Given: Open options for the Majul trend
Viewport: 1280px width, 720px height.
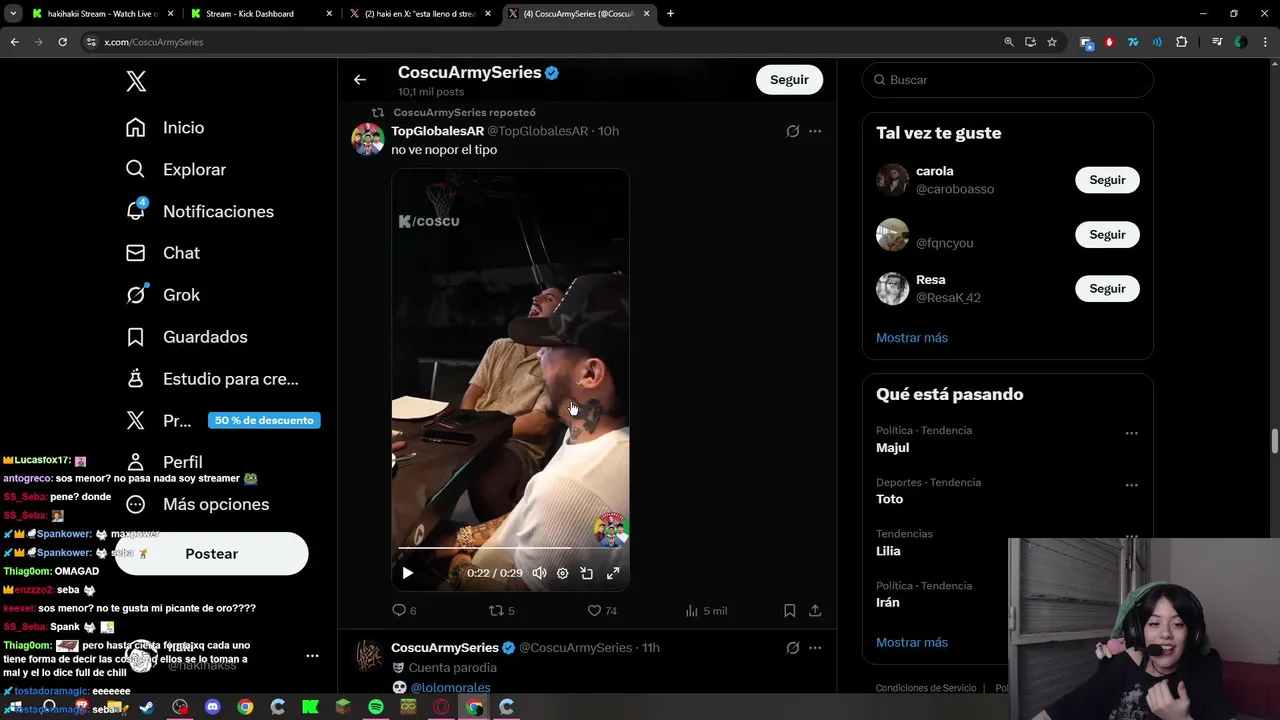Looking at the screenshot, I should (1131, 433).
